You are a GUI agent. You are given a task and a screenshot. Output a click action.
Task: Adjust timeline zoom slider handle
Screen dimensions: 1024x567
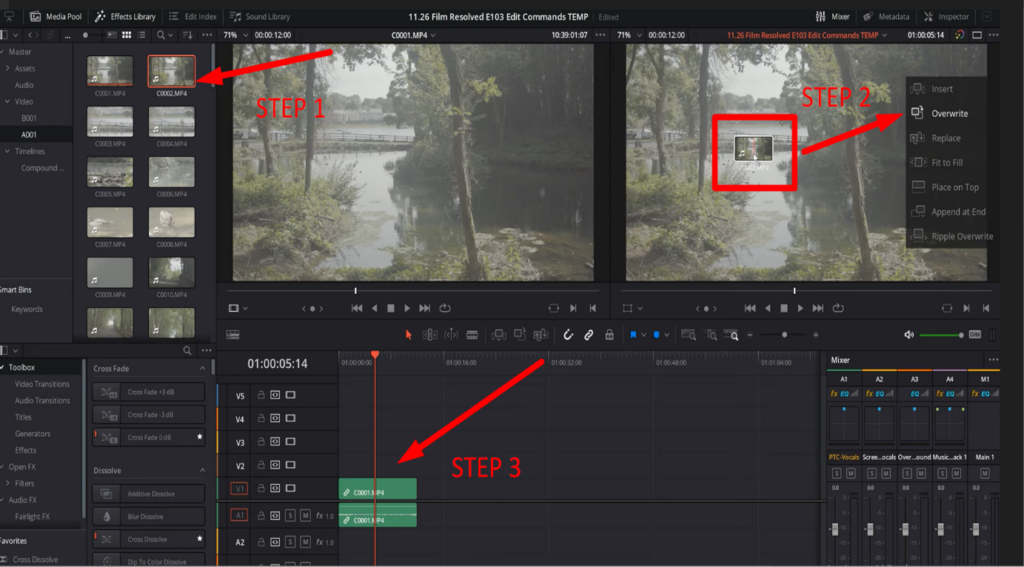(784, 334)
